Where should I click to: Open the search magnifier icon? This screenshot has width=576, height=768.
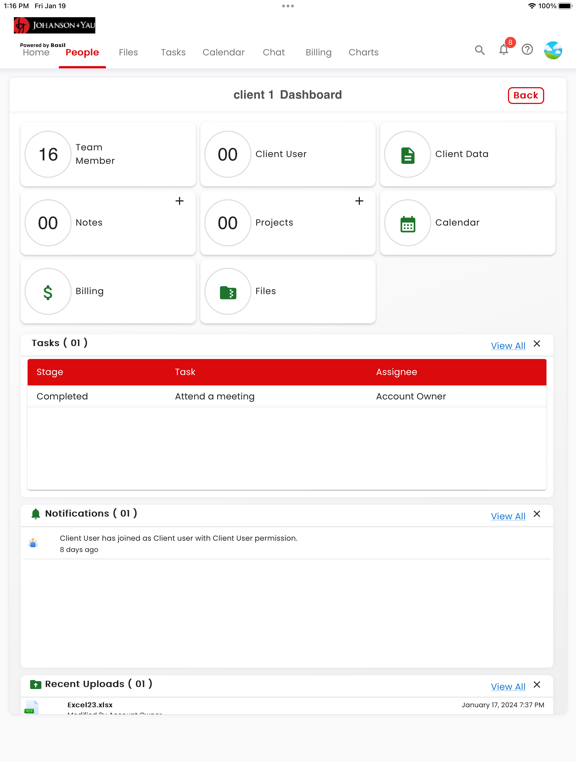480,50
